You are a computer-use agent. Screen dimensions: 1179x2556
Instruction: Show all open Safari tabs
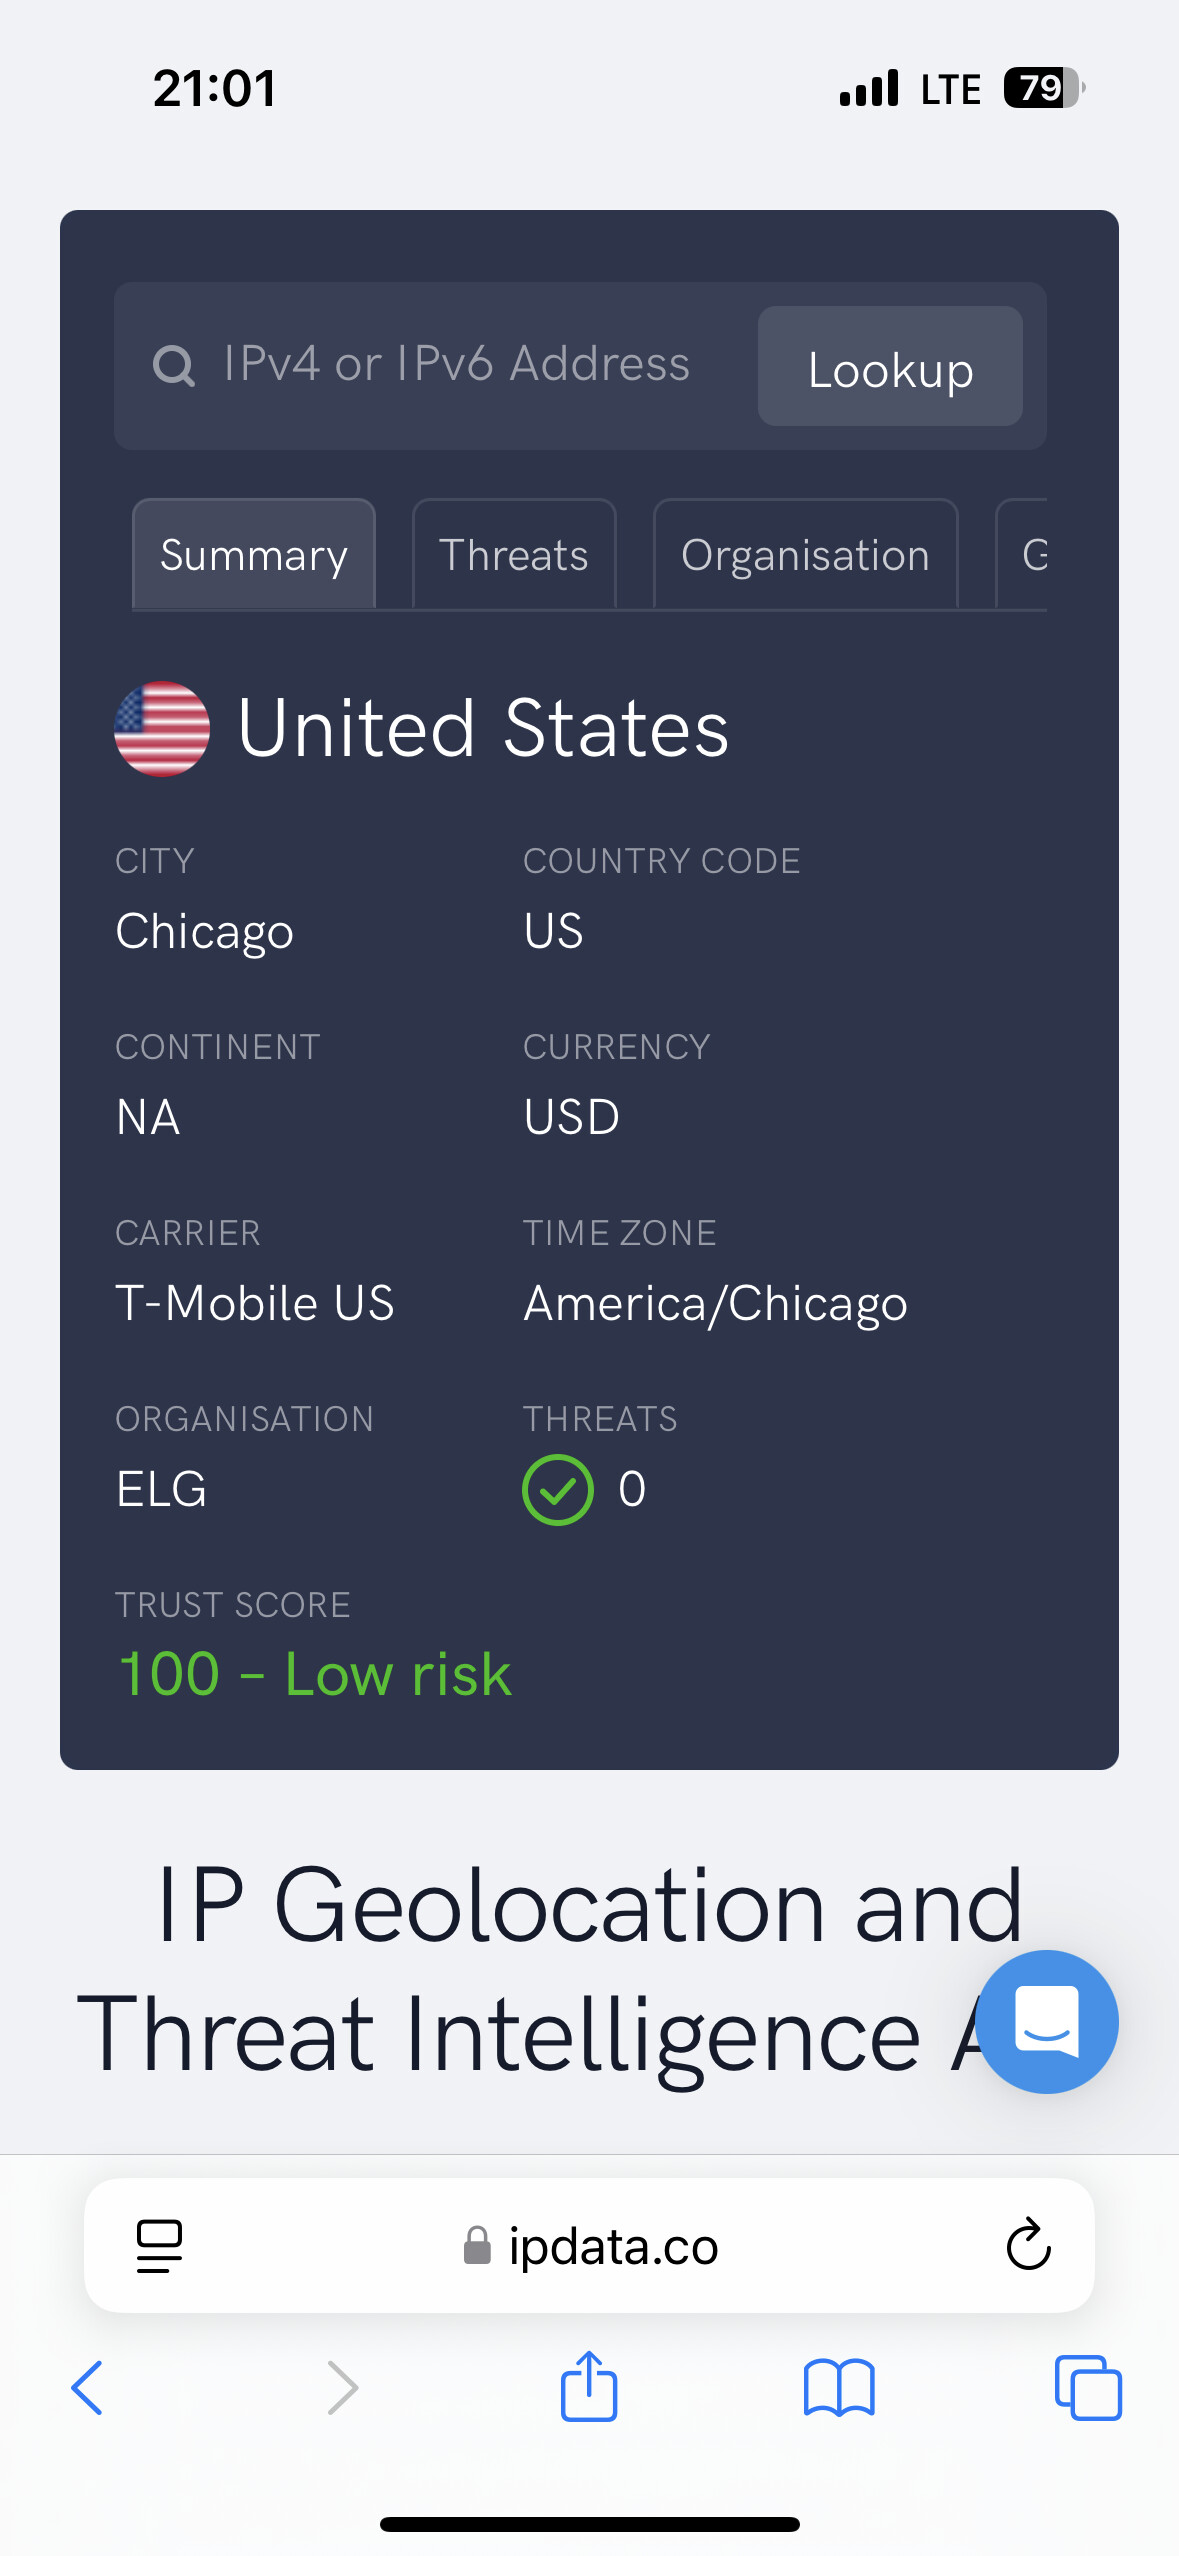click(x=1088, y=2388)
